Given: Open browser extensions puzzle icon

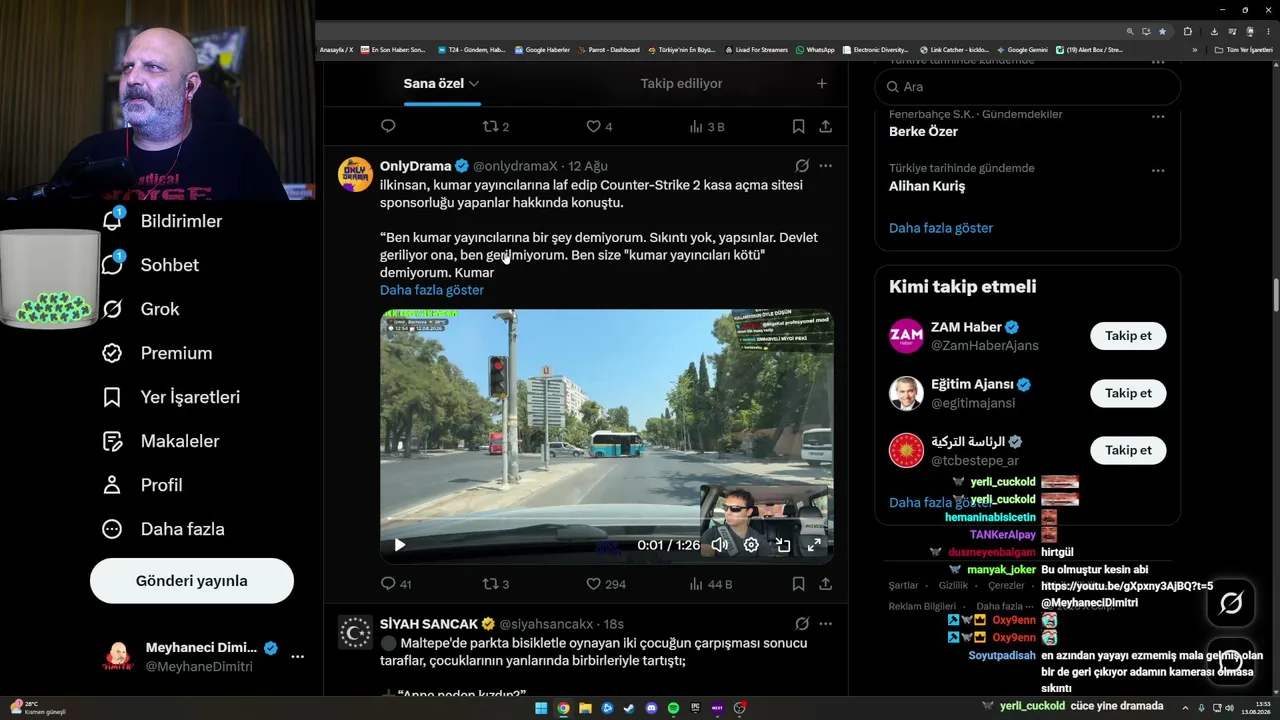Looking at the screenshot, I should [1187, 31].
